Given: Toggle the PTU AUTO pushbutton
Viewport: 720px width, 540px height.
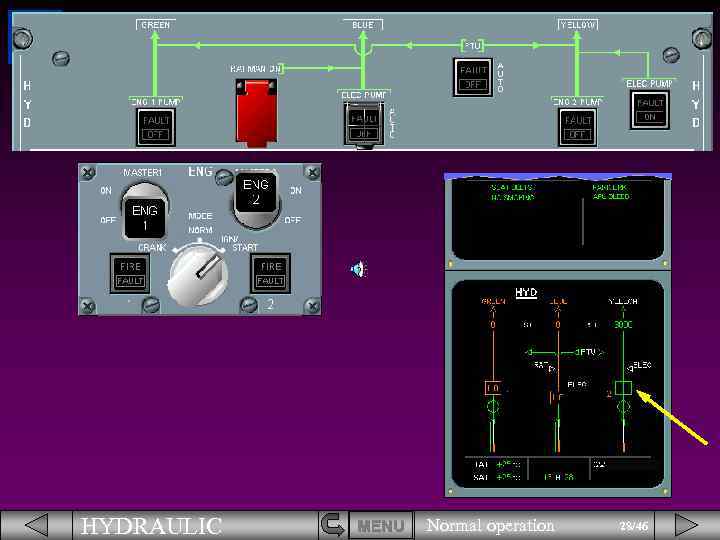Looking at the screenshot, I should pyautogui.click(x=473, y=77).
